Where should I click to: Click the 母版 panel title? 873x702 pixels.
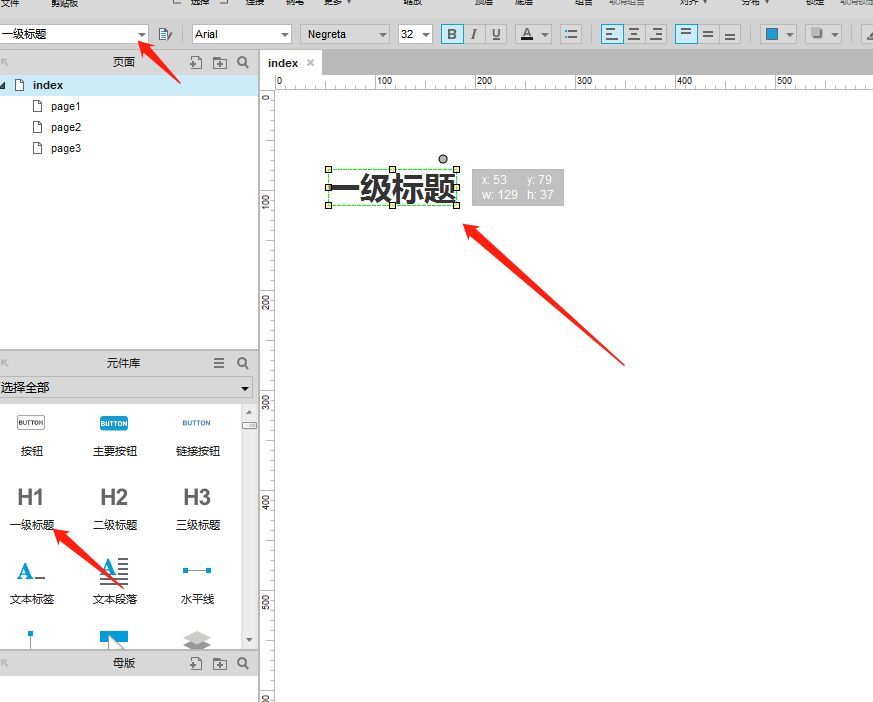point(124,663)
